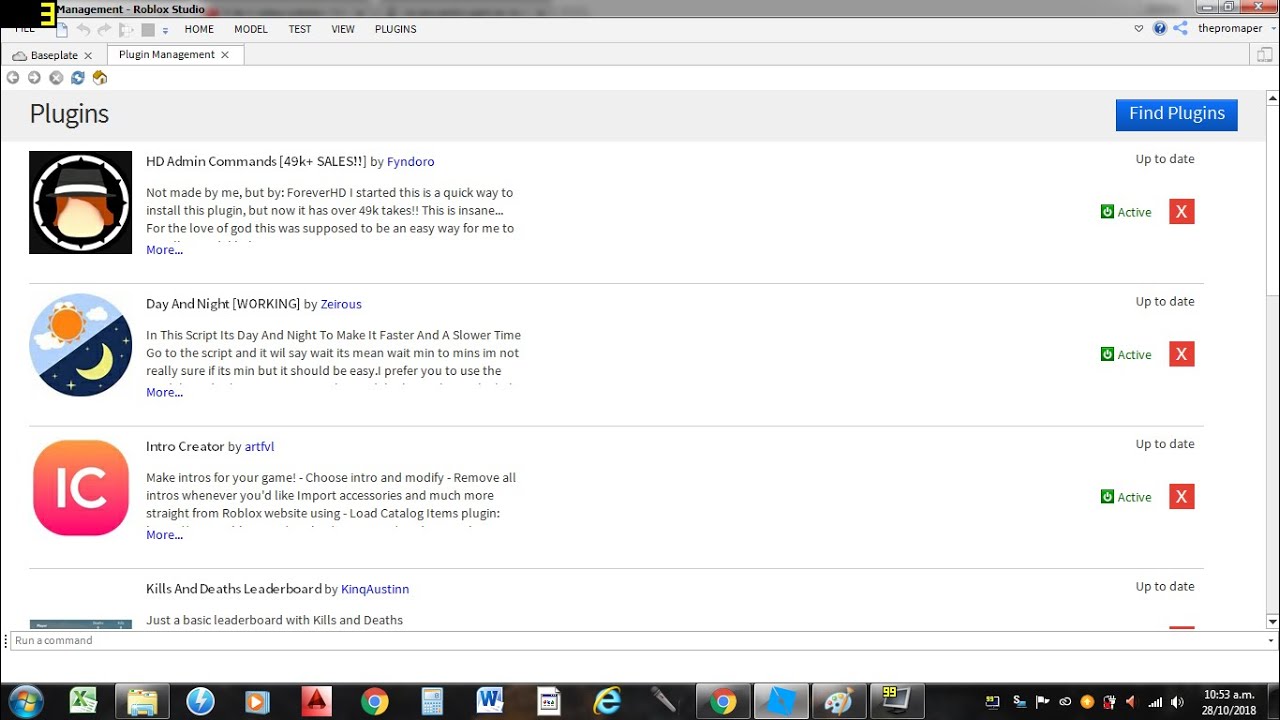The height and width of the screenshot is (720, 1280).
Task: Open the blue lightning bolt taskbar app
Action: [x=200, y=701]
